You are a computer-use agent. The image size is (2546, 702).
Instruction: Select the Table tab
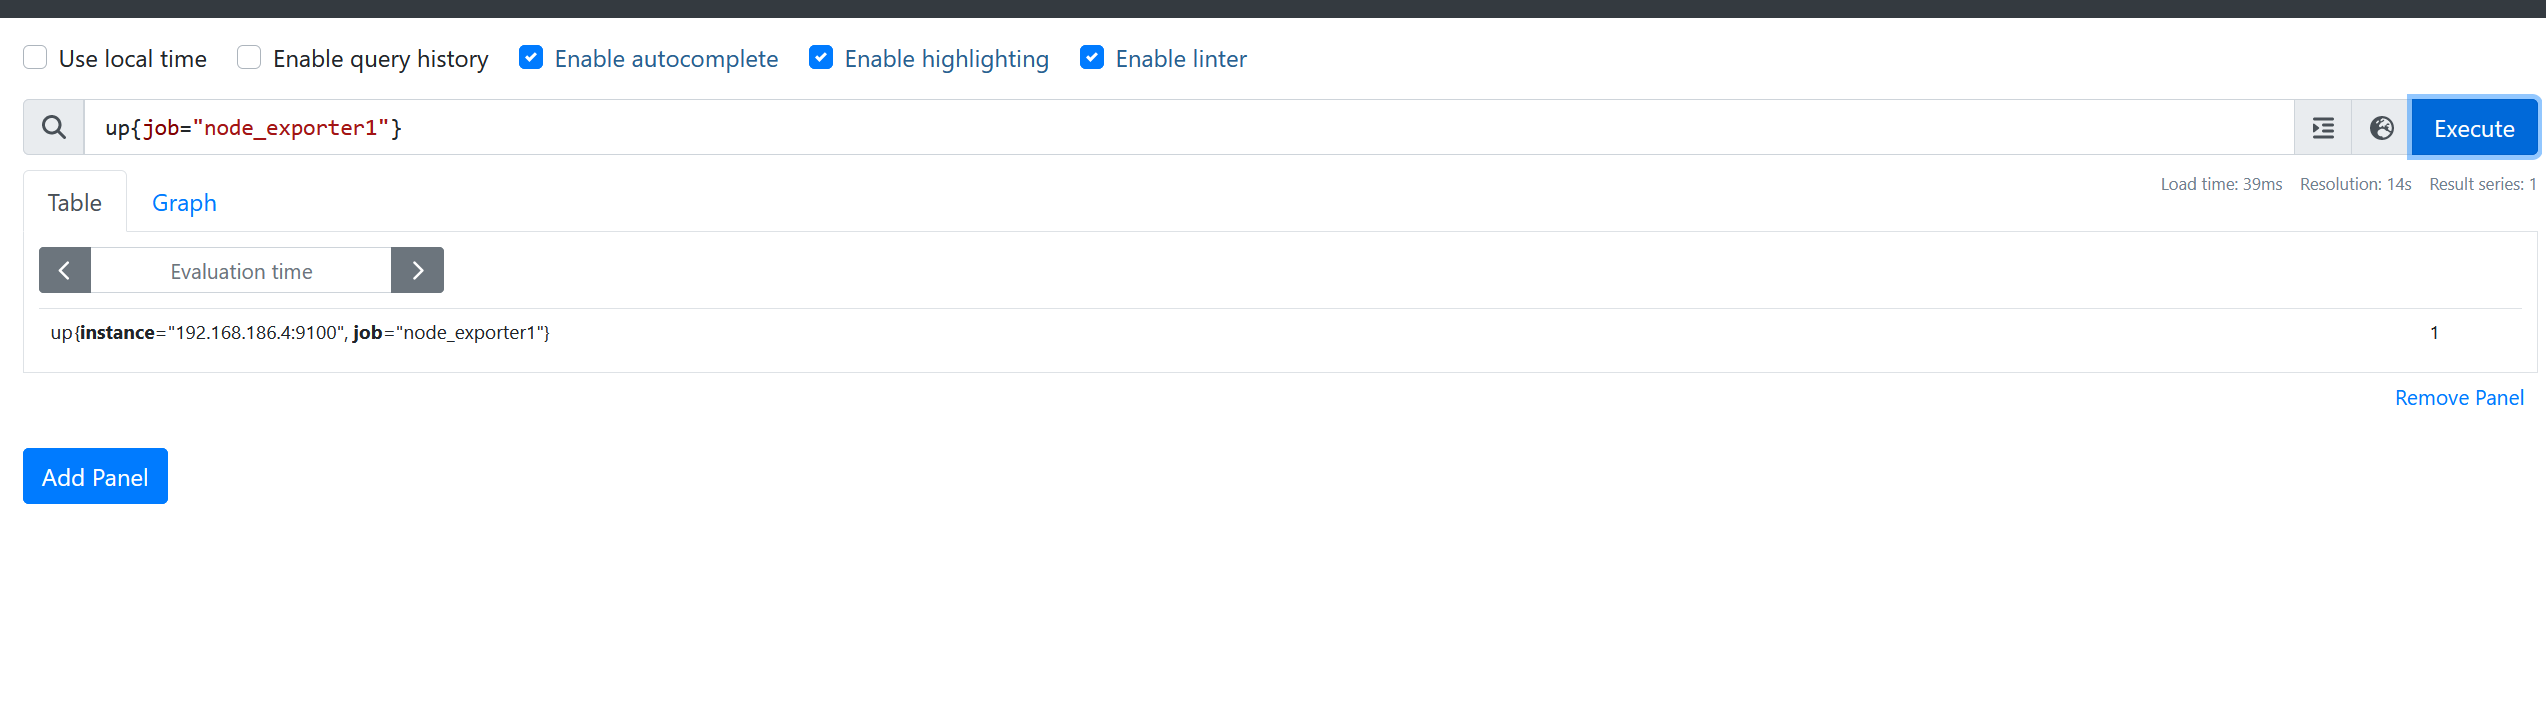75,203
